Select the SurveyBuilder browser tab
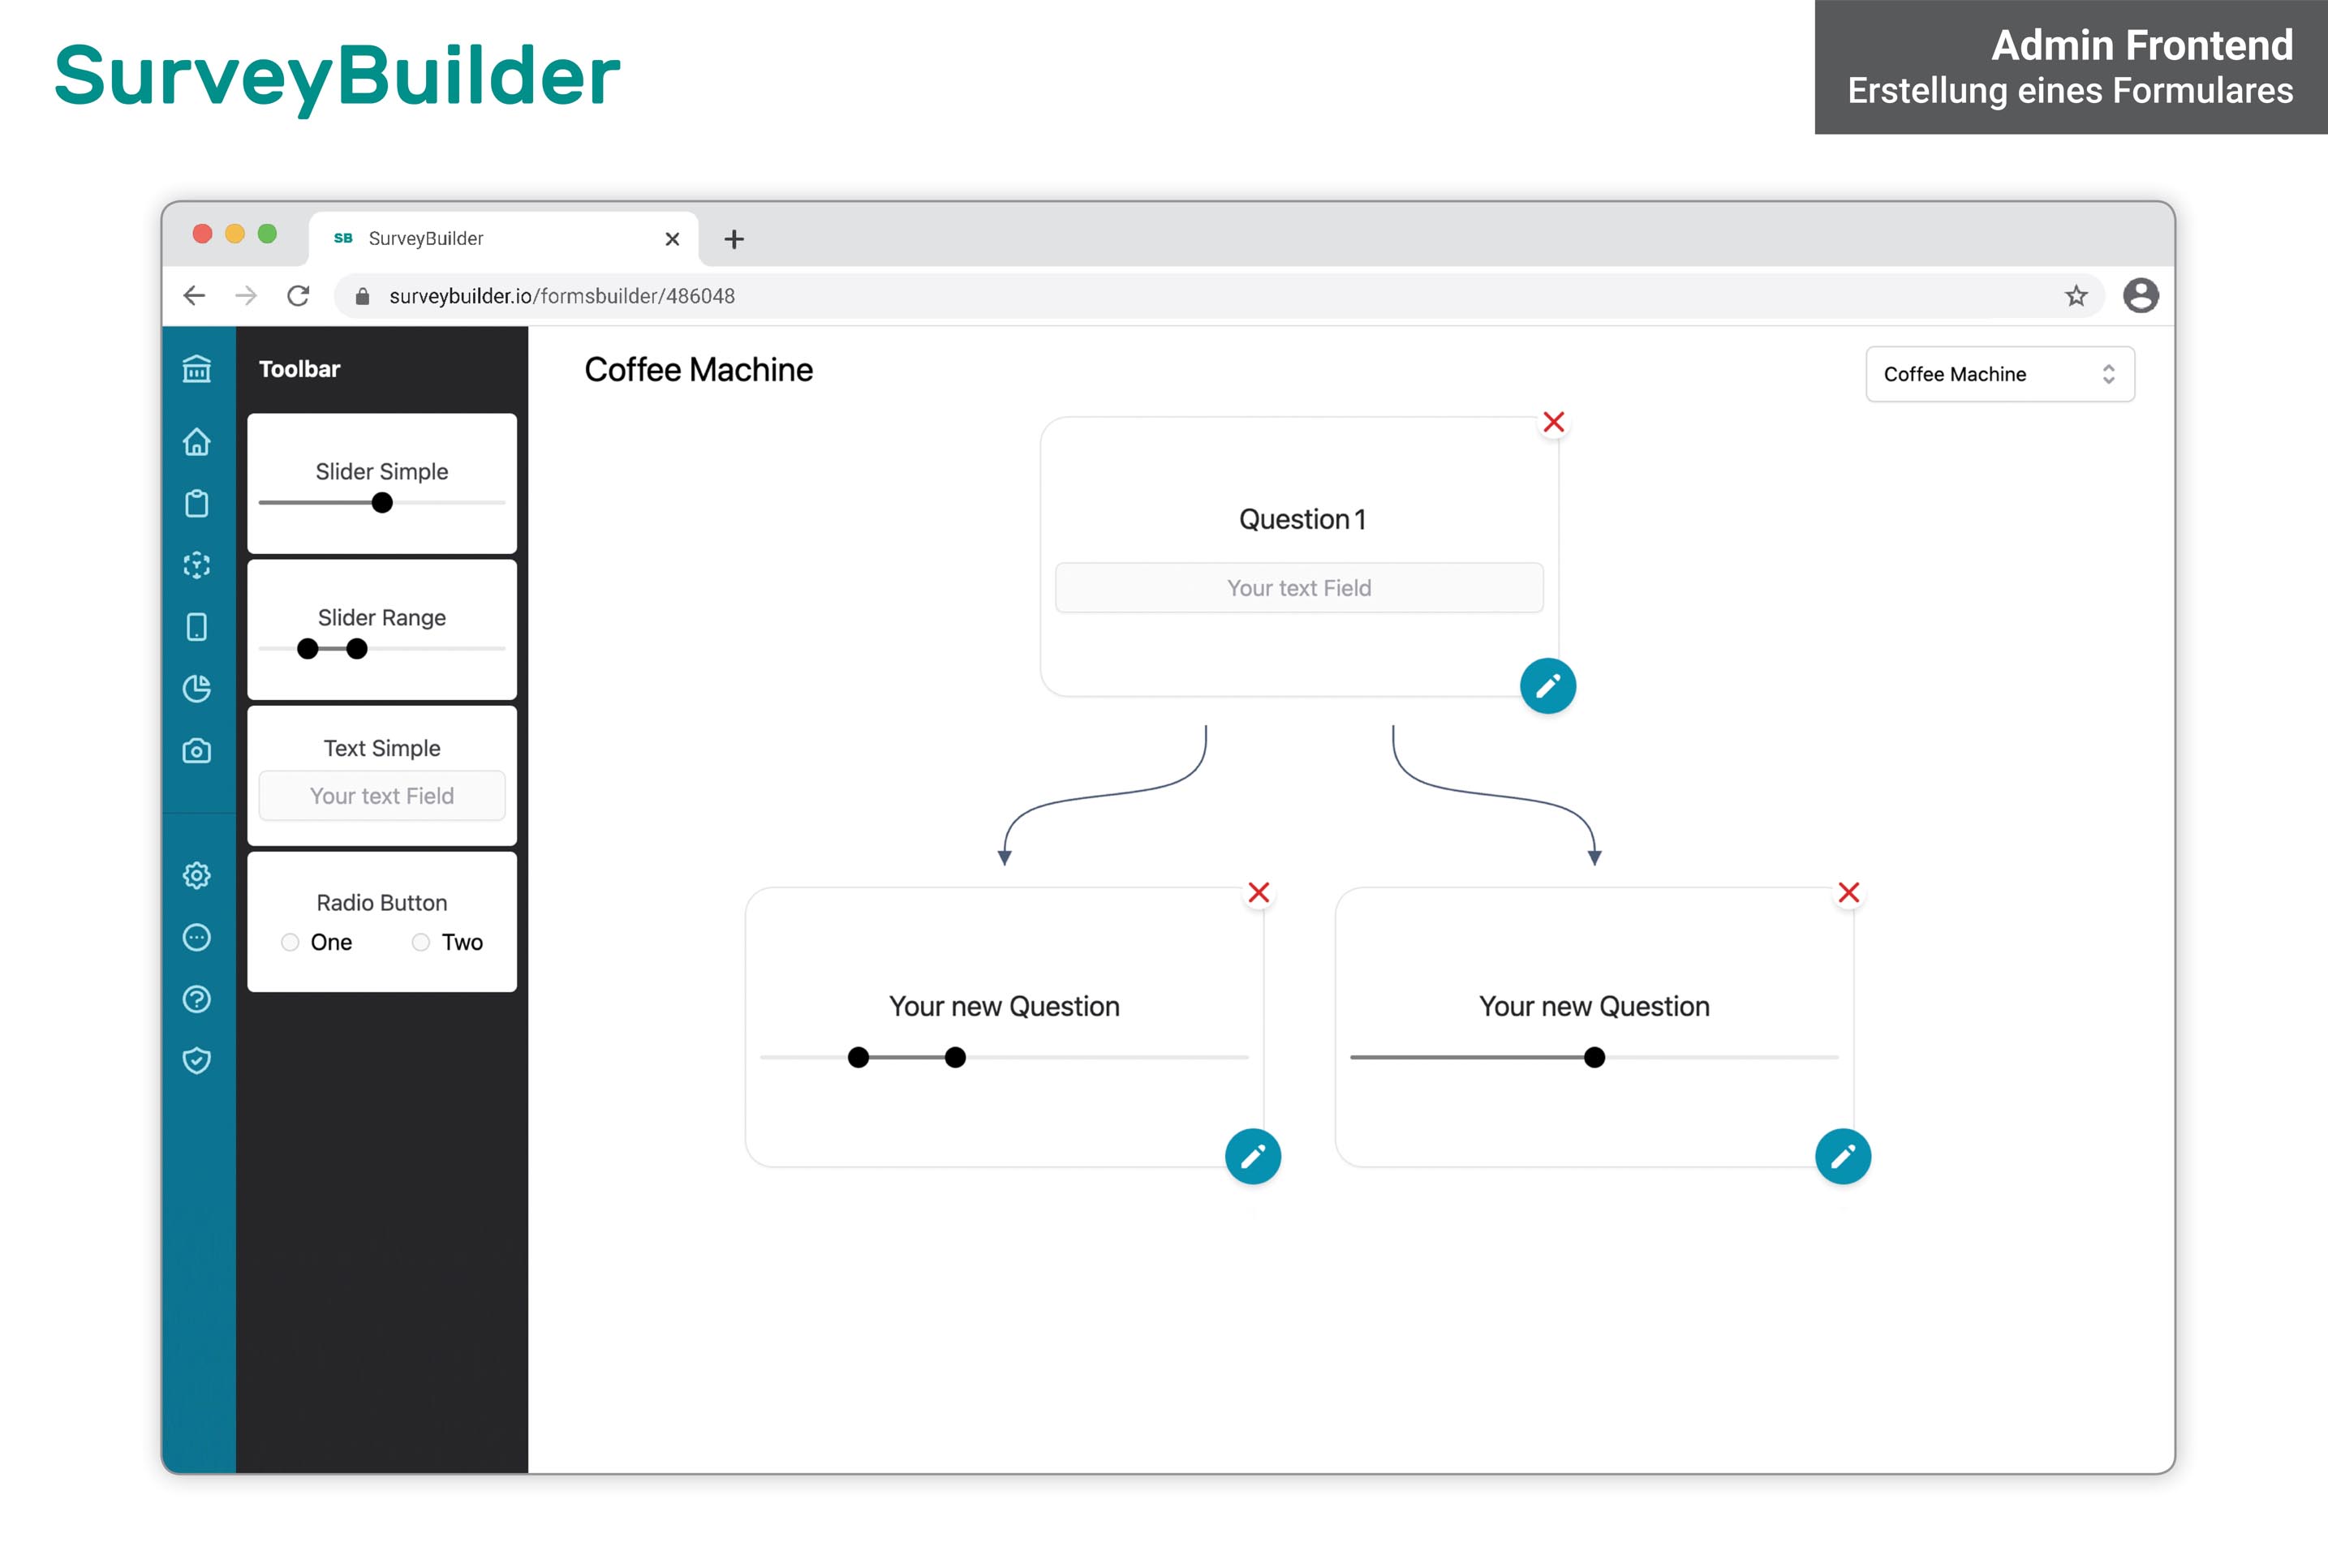 tap(504, 239)
